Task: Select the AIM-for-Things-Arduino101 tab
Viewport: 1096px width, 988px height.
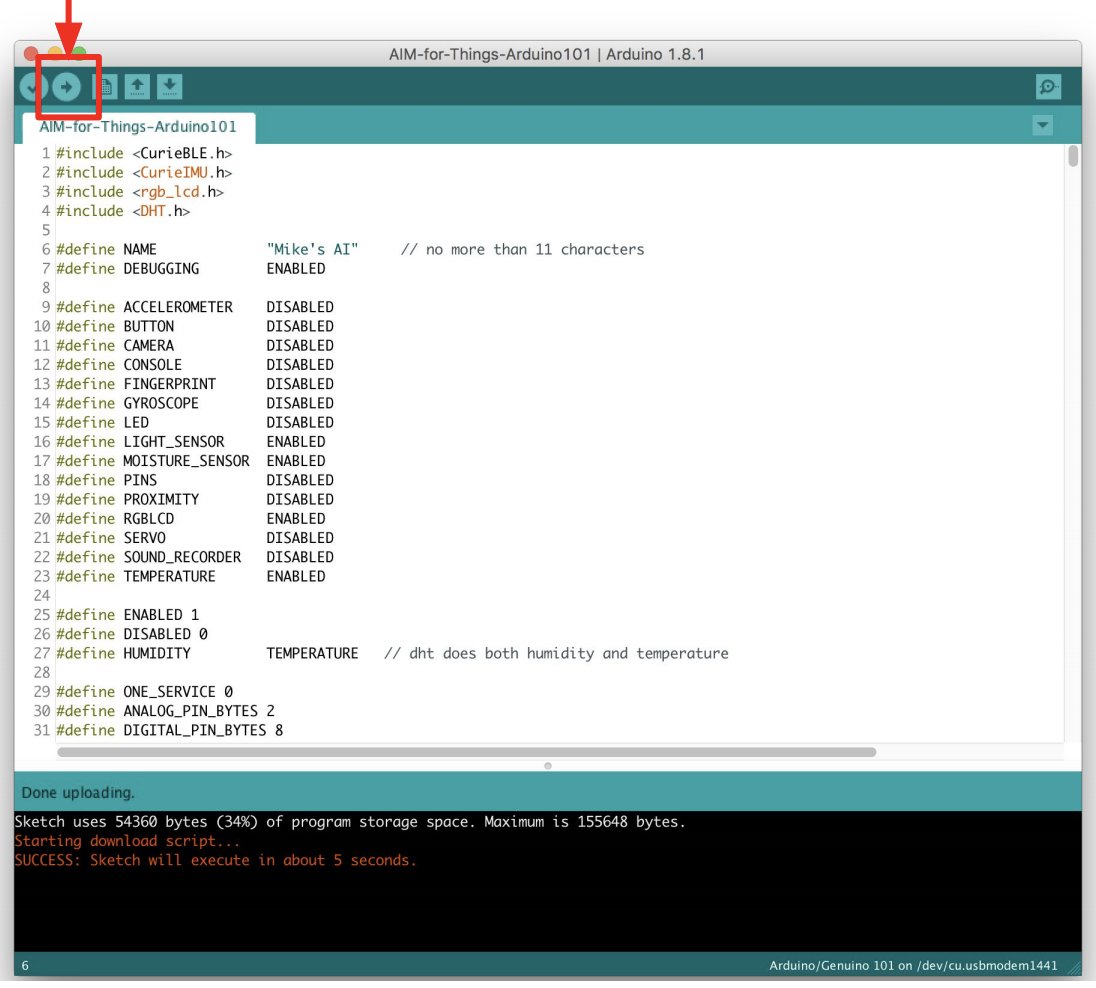Action: [x=138, y=127]
